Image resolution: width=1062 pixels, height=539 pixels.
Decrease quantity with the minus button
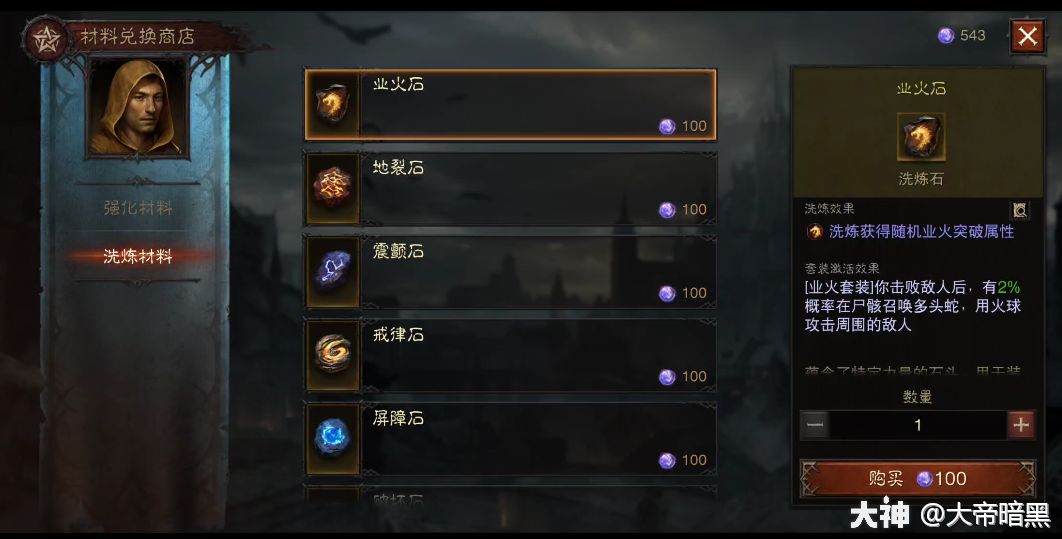tap(815, 425)
